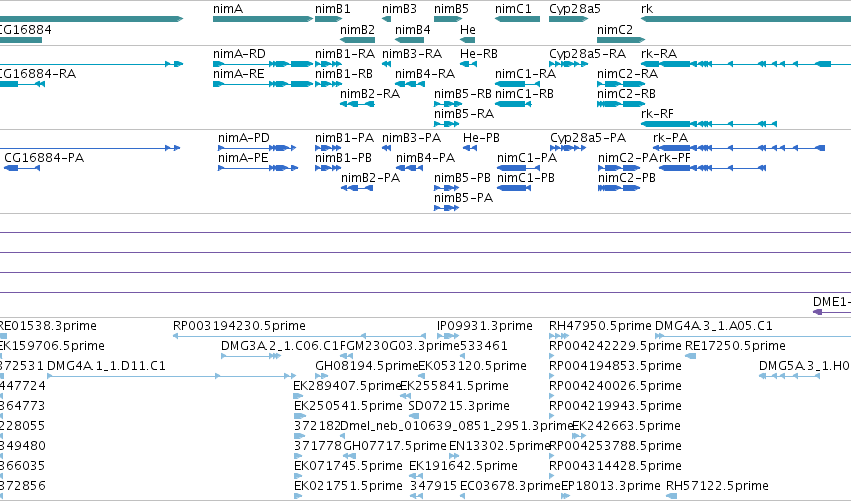The image size is (851, 501).
Task: Select EST DMG3A2_1.C06.C1
Action: coord(251,356)
